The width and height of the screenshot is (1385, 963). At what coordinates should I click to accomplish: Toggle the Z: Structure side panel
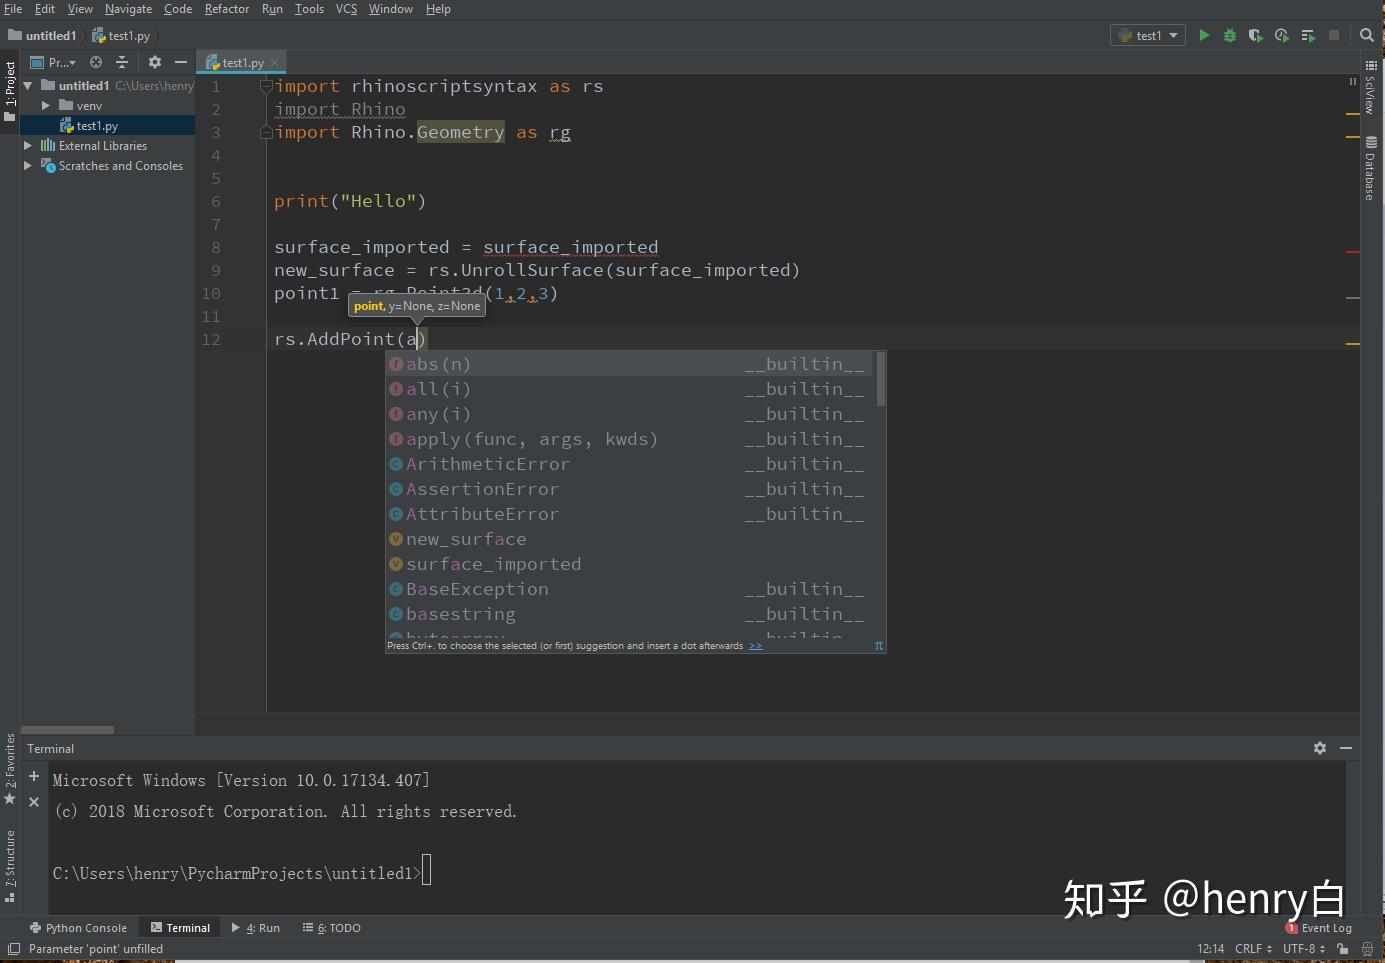[x=10, y=866]
